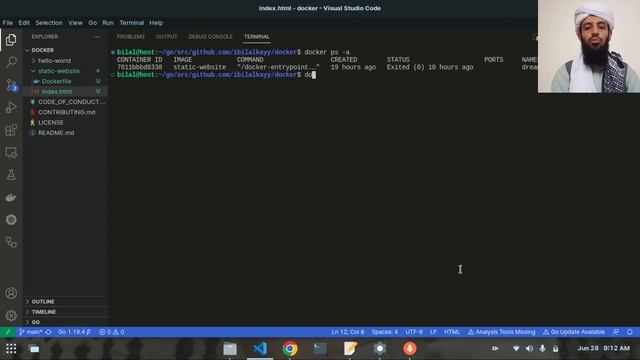This screenshot has width=640, height=360.
Task: Open the File menu
Action: pos(8,23)
